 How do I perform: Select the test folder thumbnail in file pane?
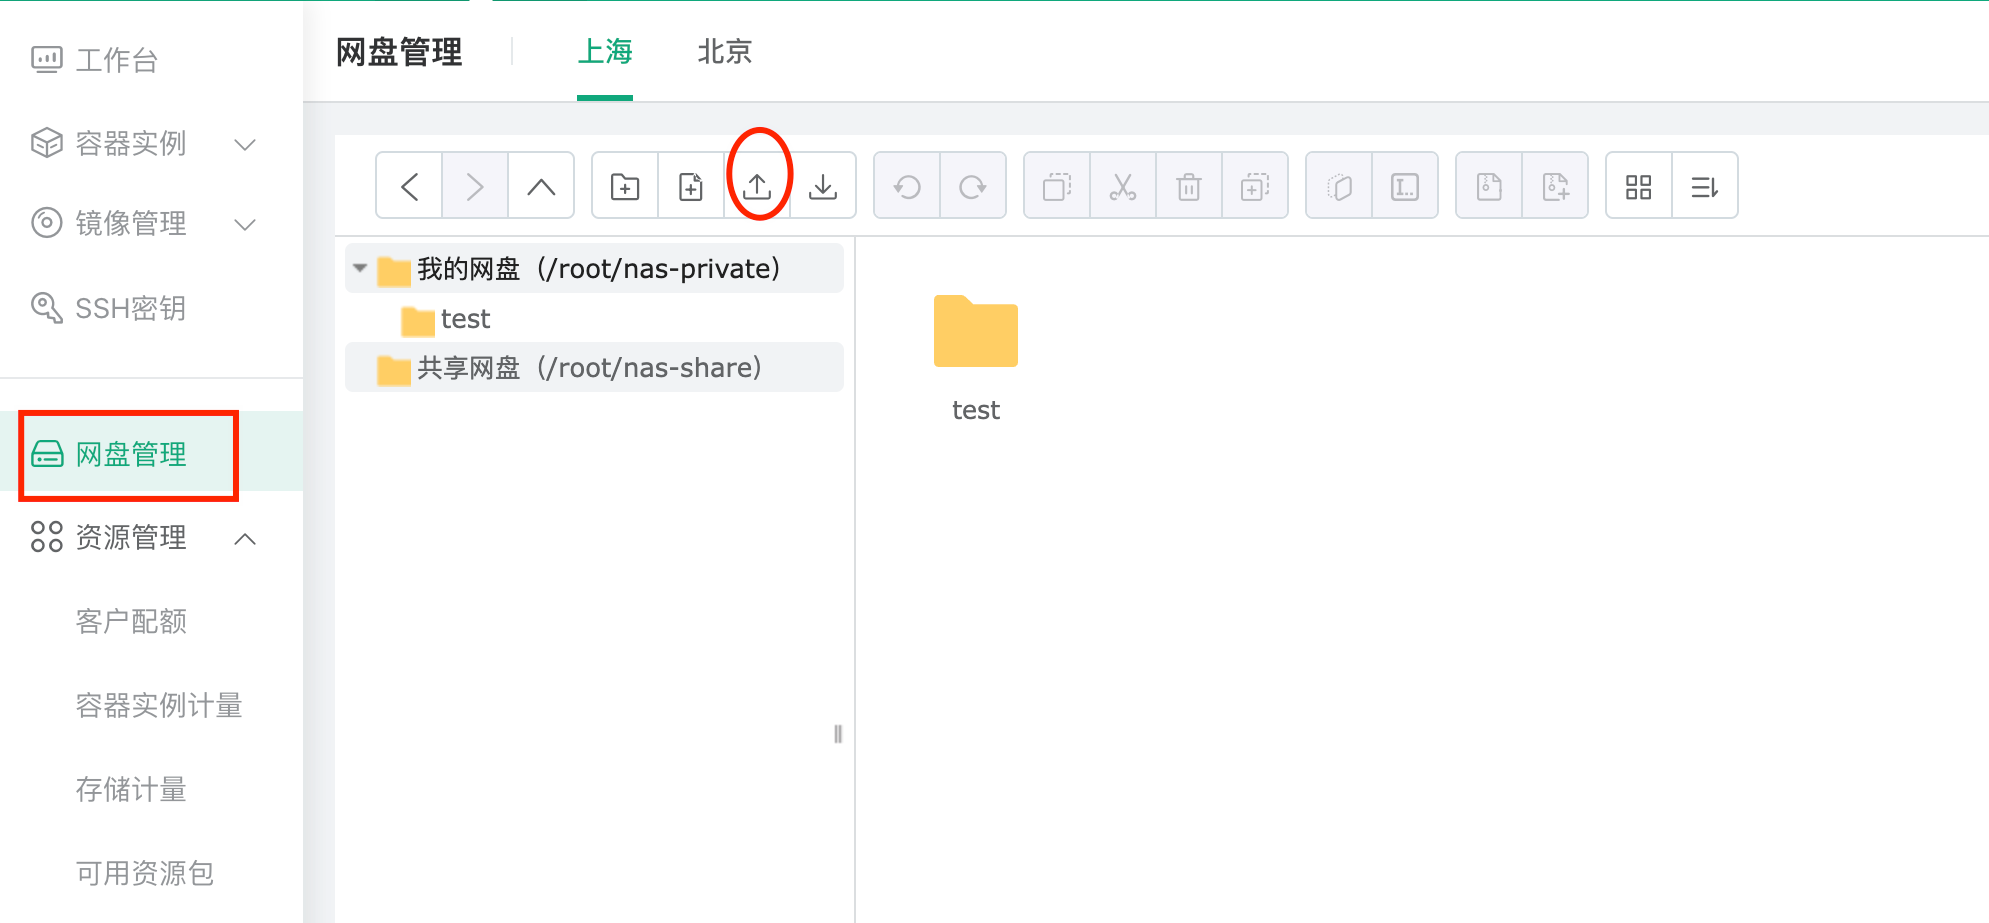[976, 332]
